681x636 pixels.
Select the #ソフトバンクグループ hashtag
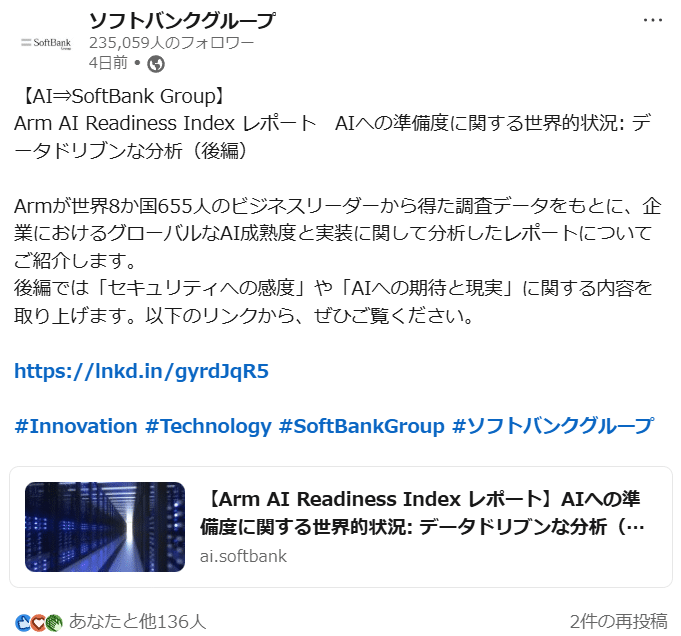553,426
